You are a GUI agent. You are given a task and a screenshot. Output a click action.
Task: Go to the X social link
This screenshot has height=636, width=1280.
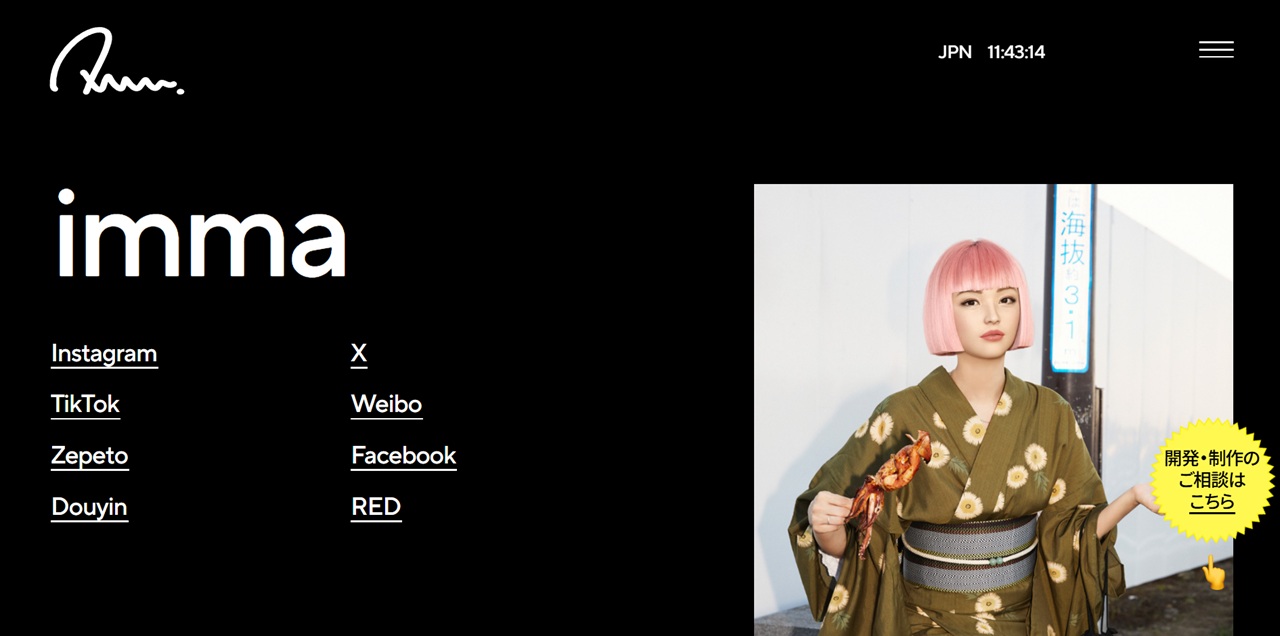click(x=359, y=354)
